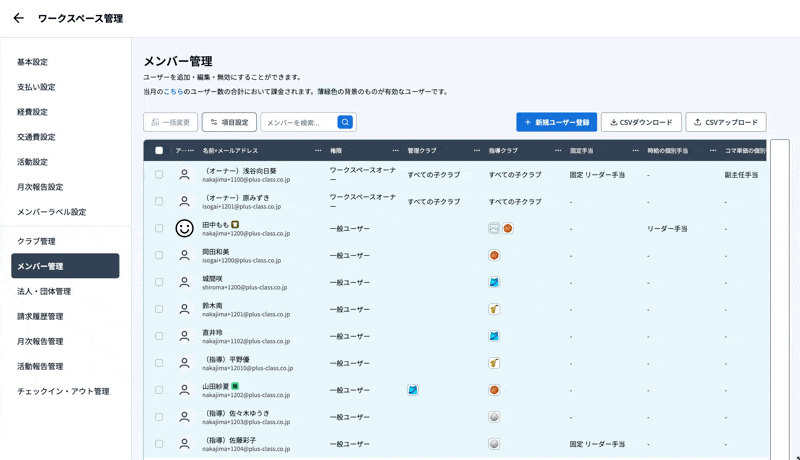The image size is (800, 460).
Task: Open the 権限 column options menu
Action: (x=395, y=151)
